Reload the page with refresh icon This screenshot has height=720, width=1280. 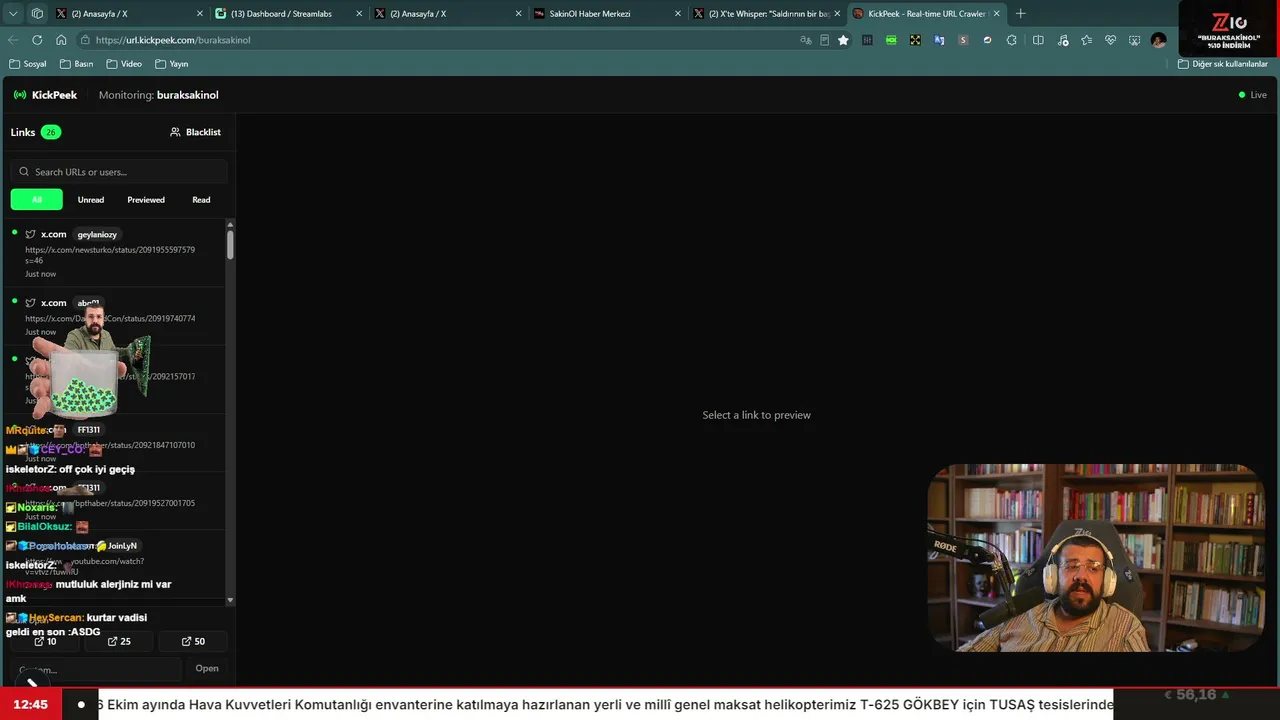tap(37, 40)
